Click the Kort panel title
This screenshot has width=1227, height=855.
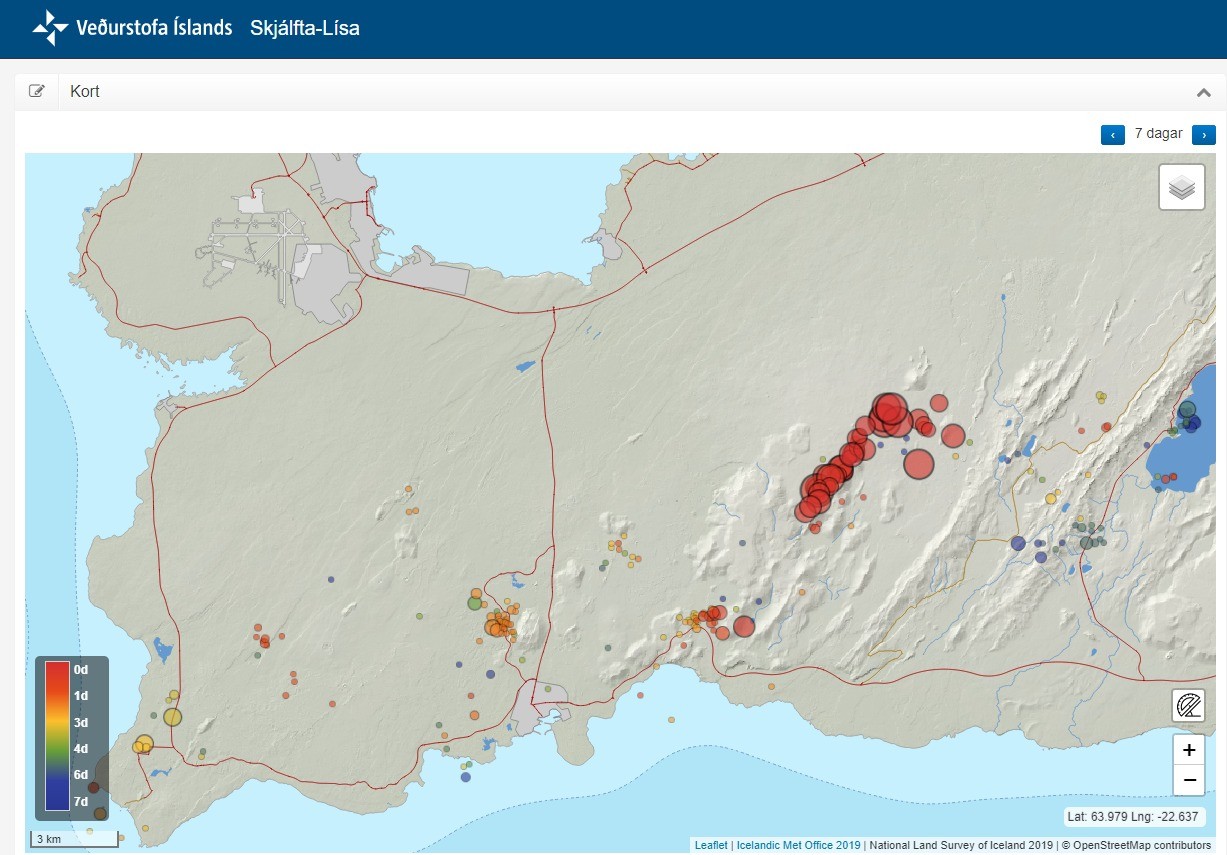(x=85, y=92)
